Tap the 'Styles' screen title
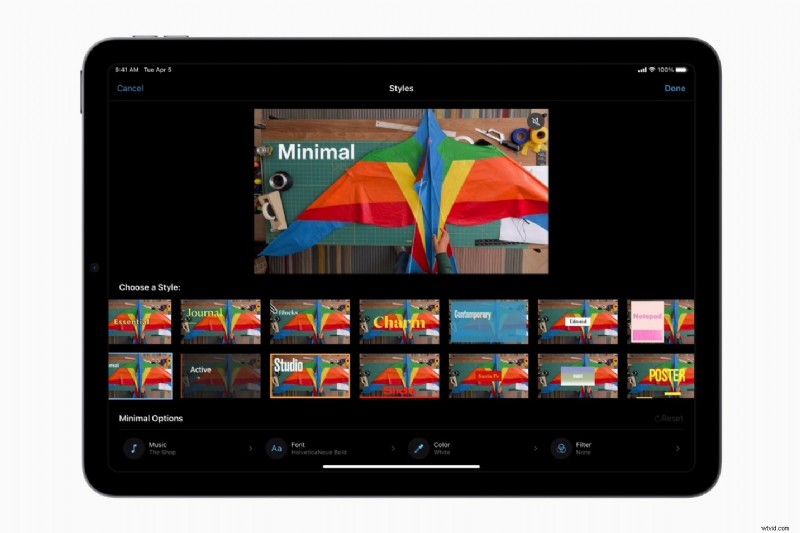Image resolution: width=800 pixels, height=533 pixels. 401,88
